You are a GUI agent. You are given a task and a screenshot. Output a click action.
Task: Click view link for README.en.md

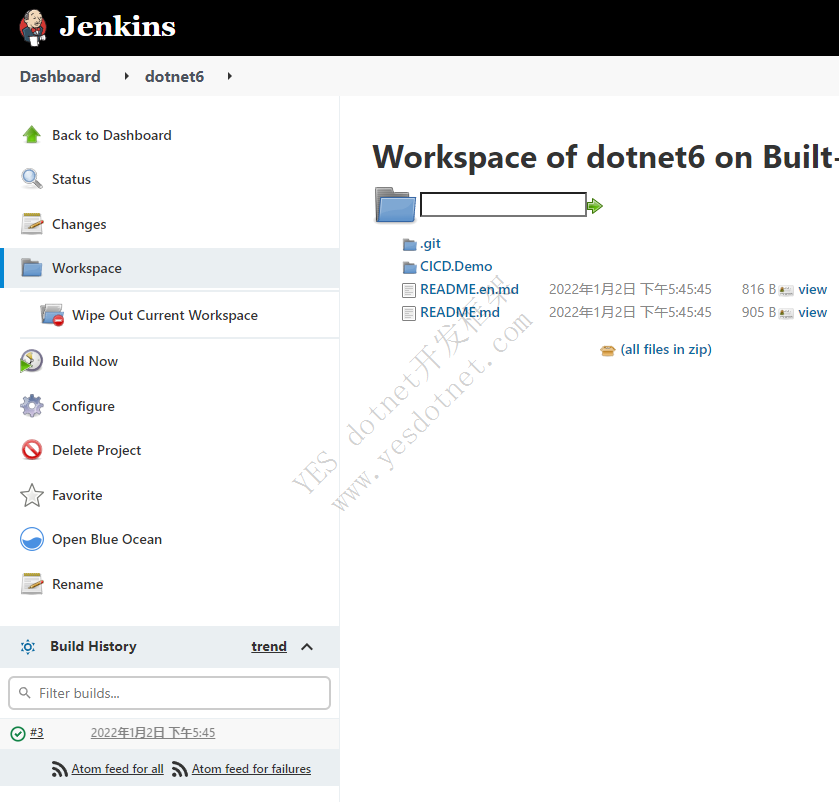click(812, 289)
